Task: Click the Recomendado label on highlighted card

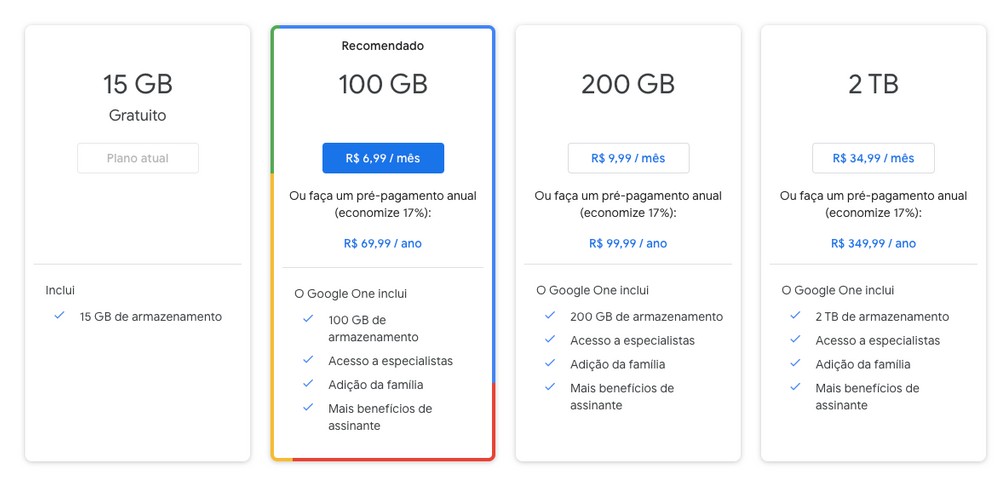Action: point(383,46)
